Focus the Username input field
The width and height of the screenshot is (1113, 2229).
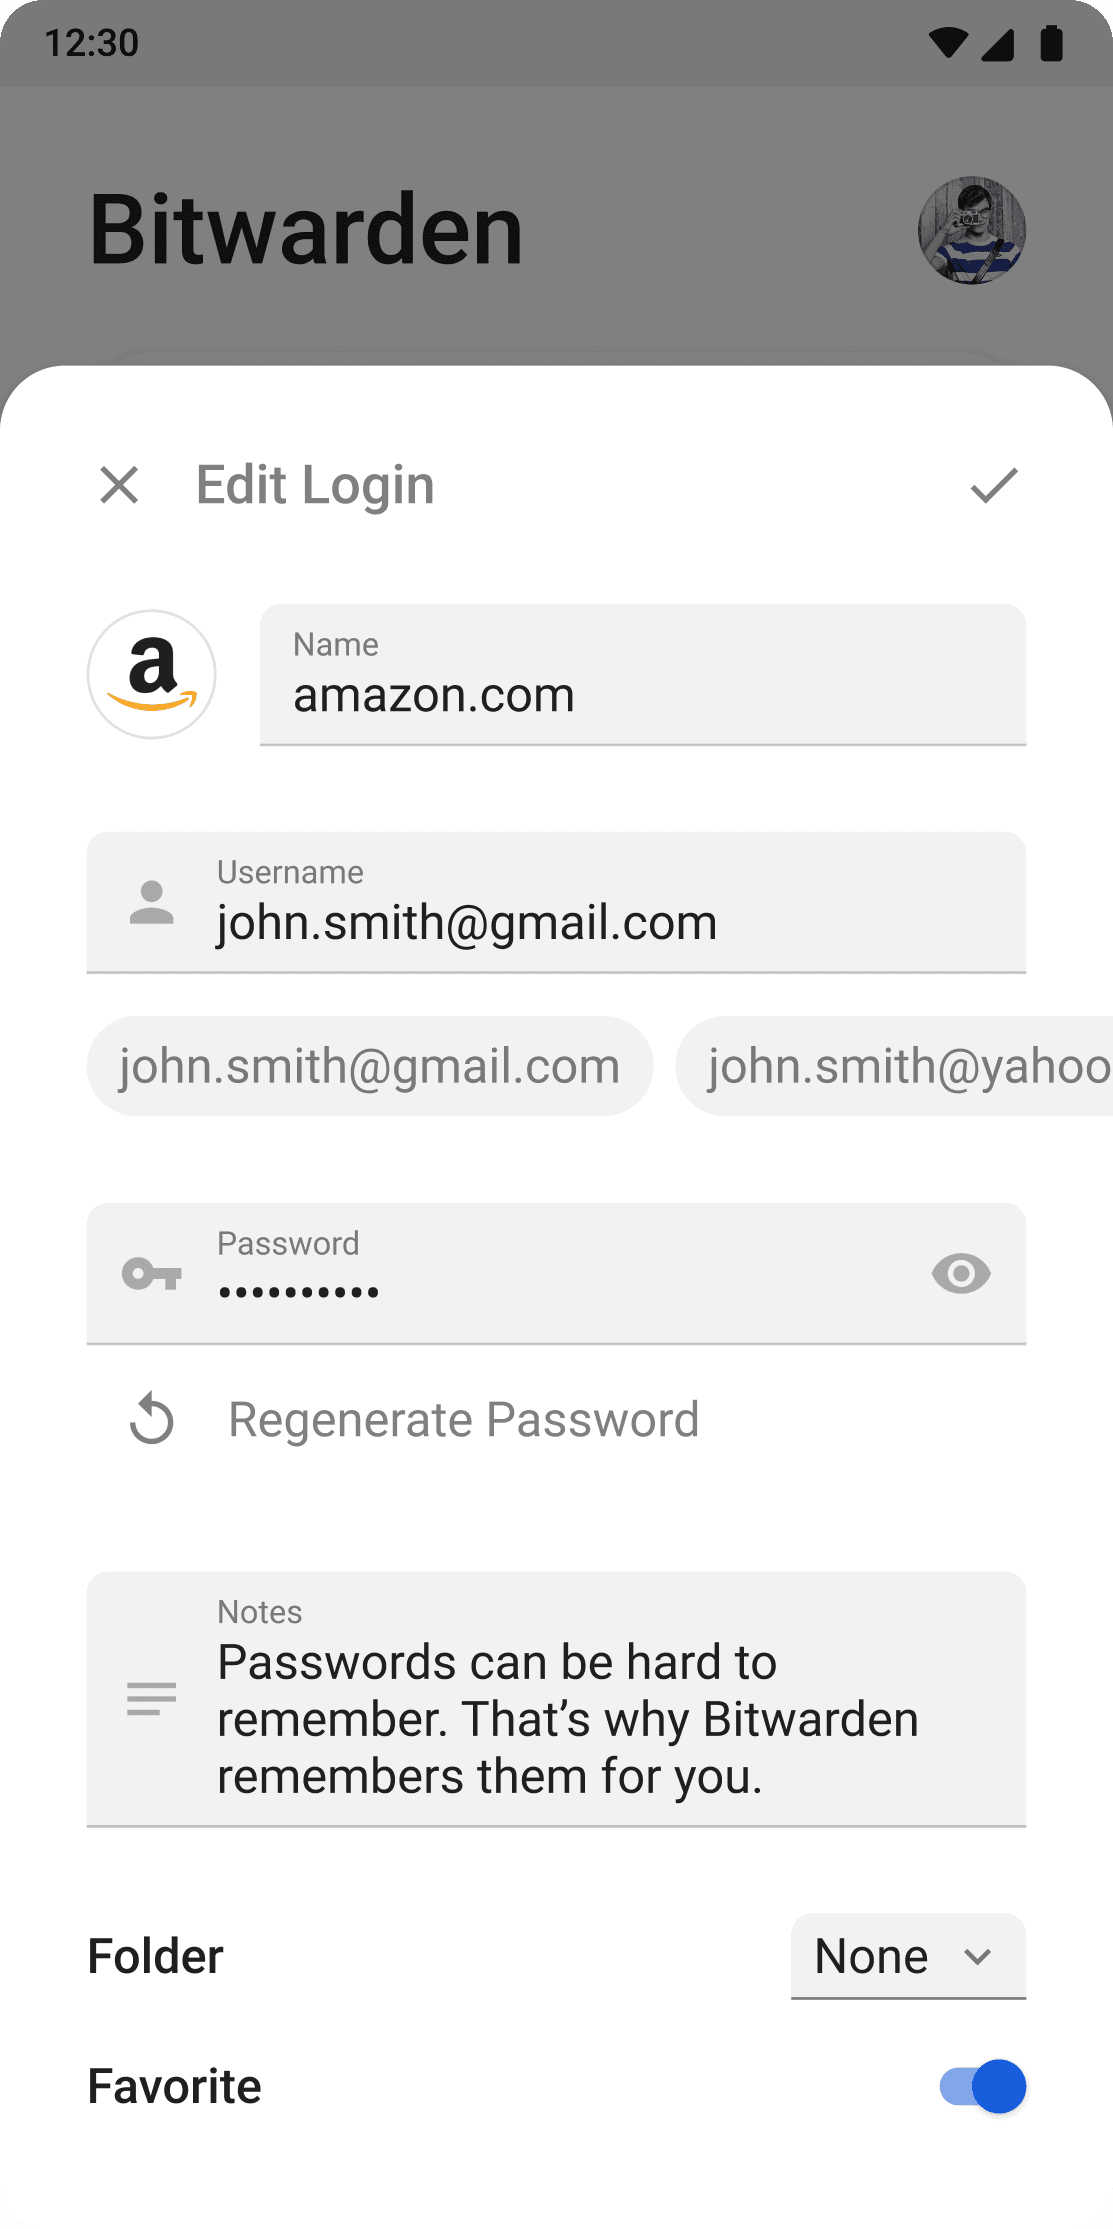[x=556, y=902]
